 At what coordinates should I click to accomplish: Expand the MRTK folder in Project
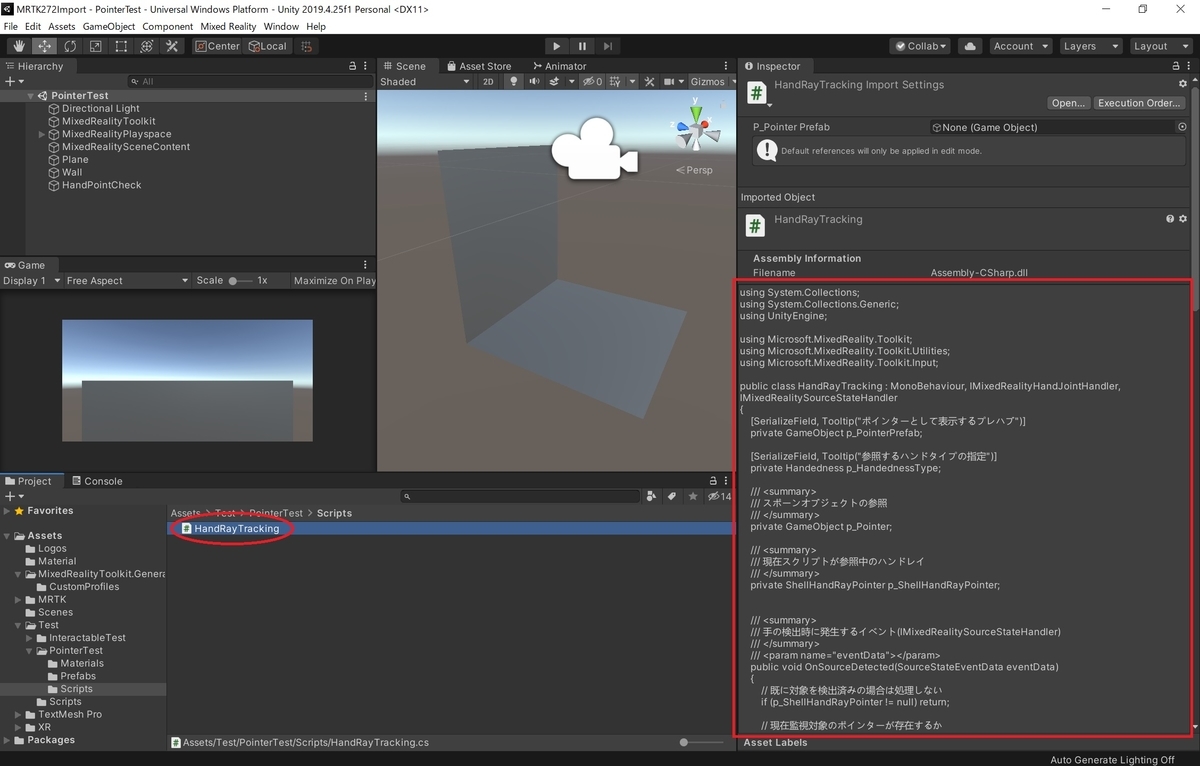(18, 600)
